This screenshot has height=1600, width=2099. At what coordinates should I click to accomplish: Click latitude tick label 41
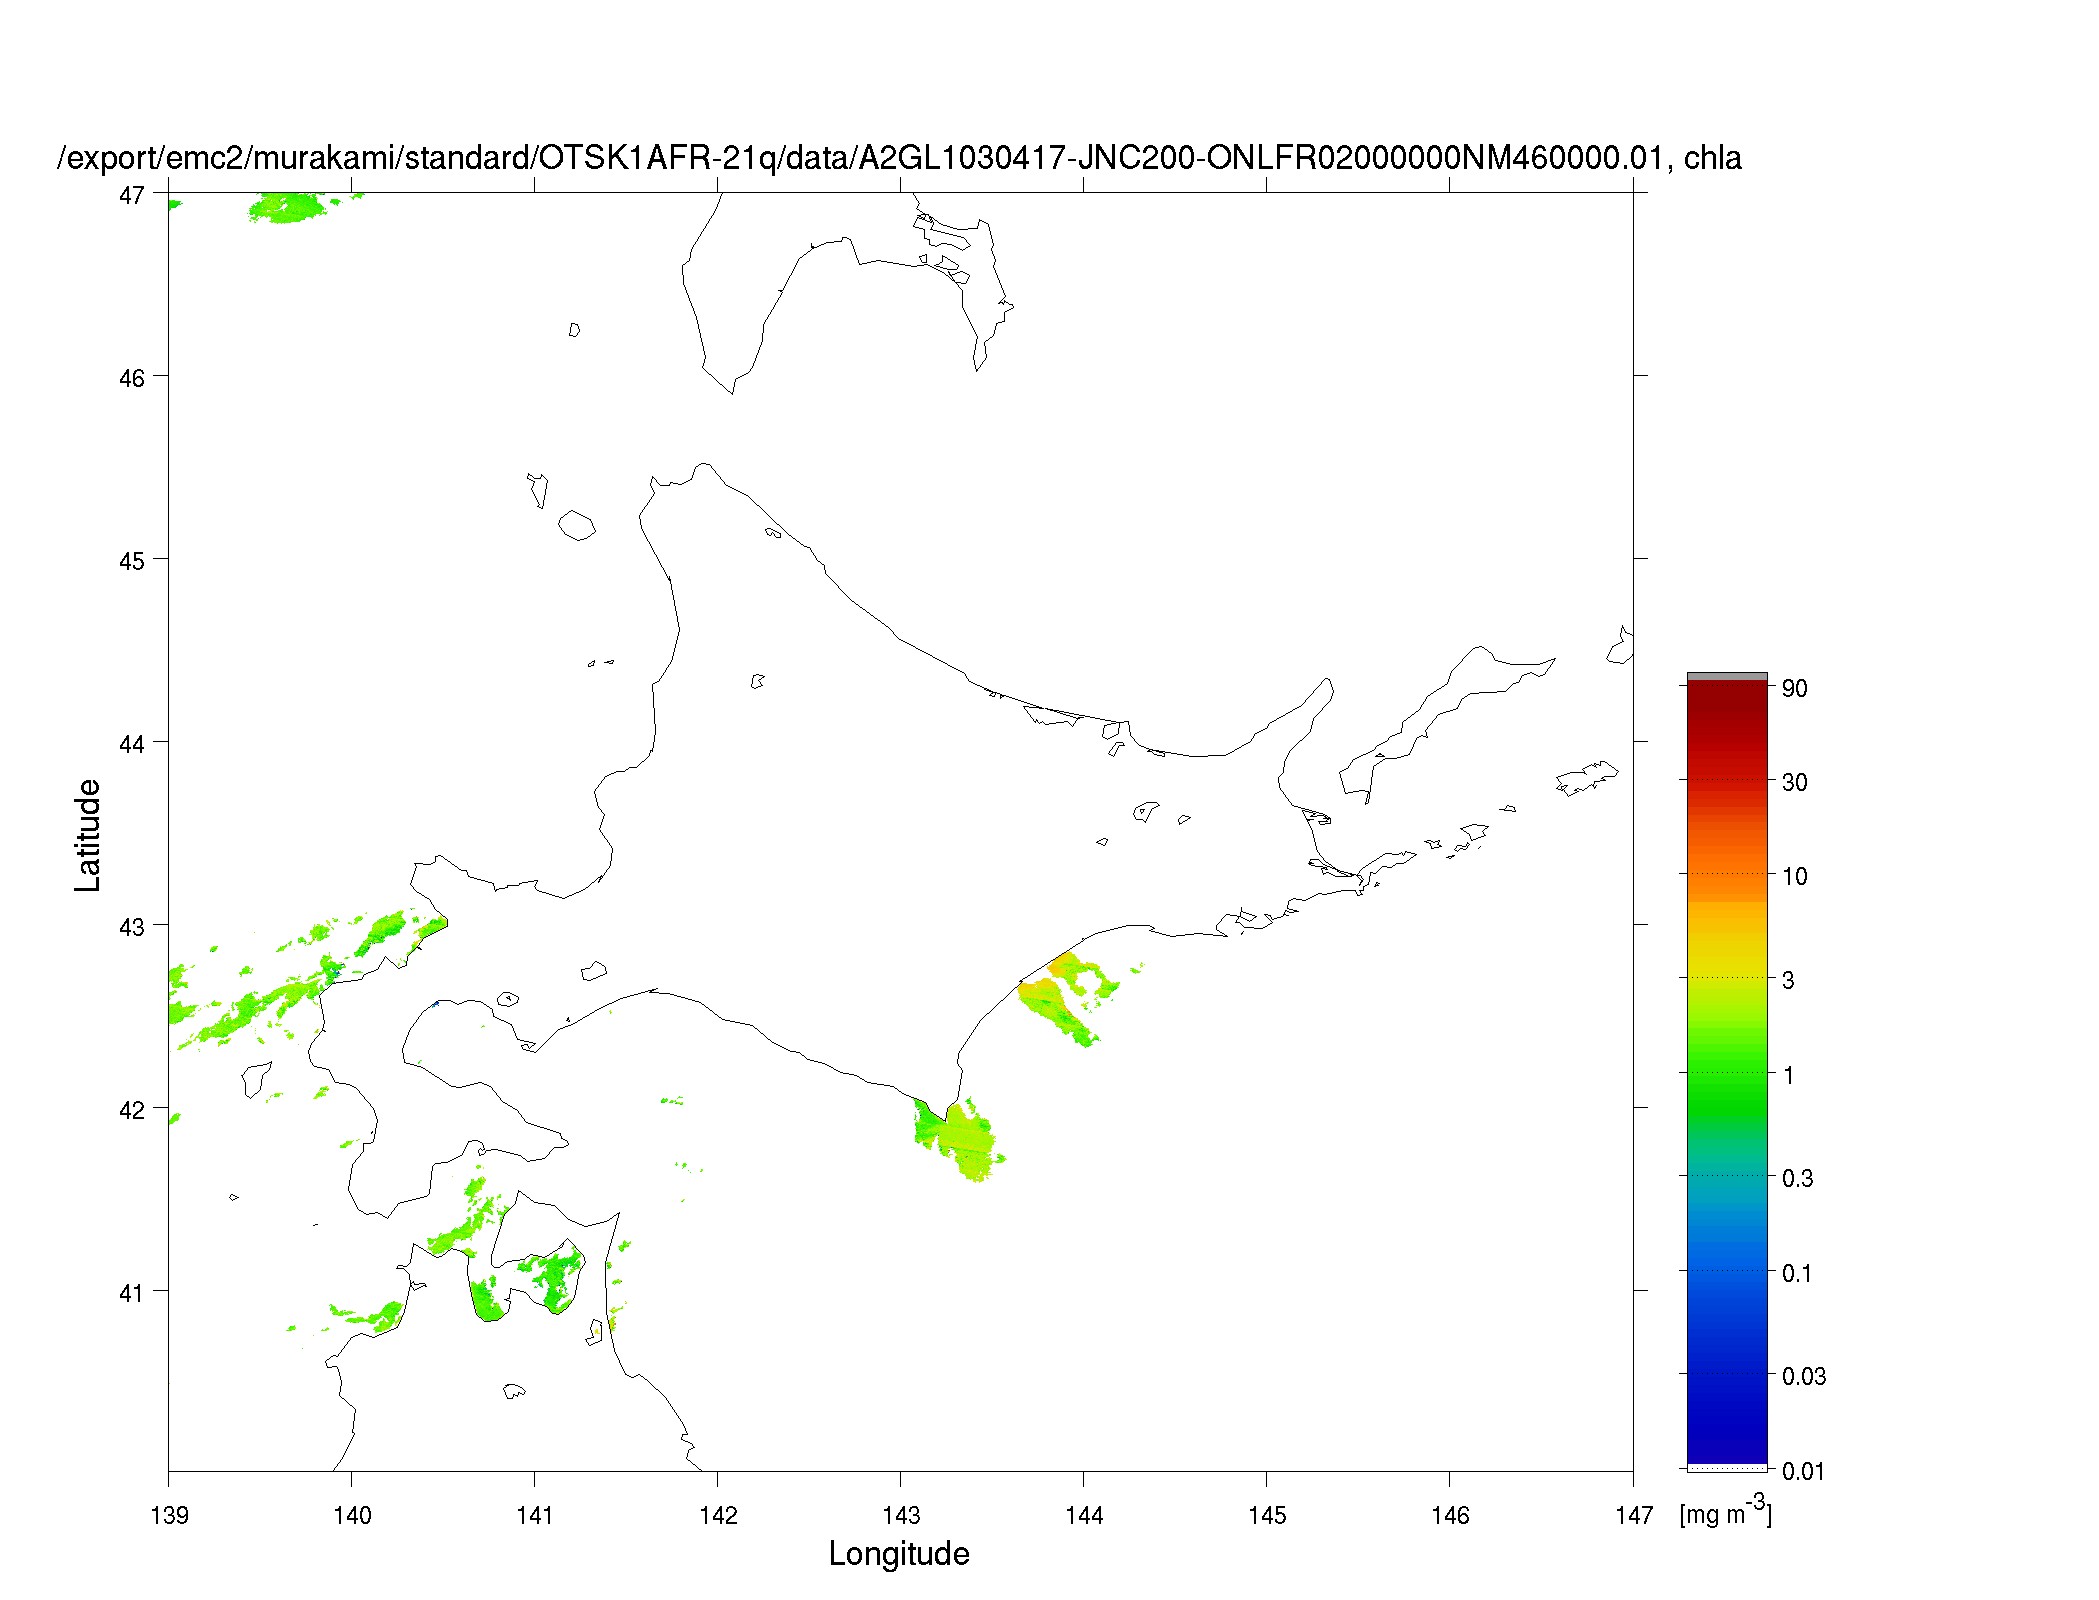131,1293
